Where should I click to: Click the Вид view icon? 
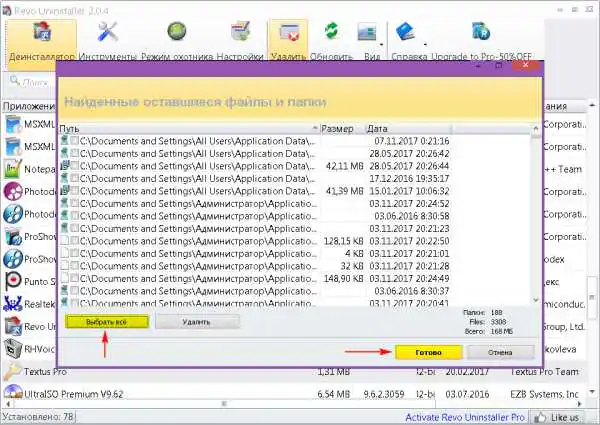[x=367, y=32]
